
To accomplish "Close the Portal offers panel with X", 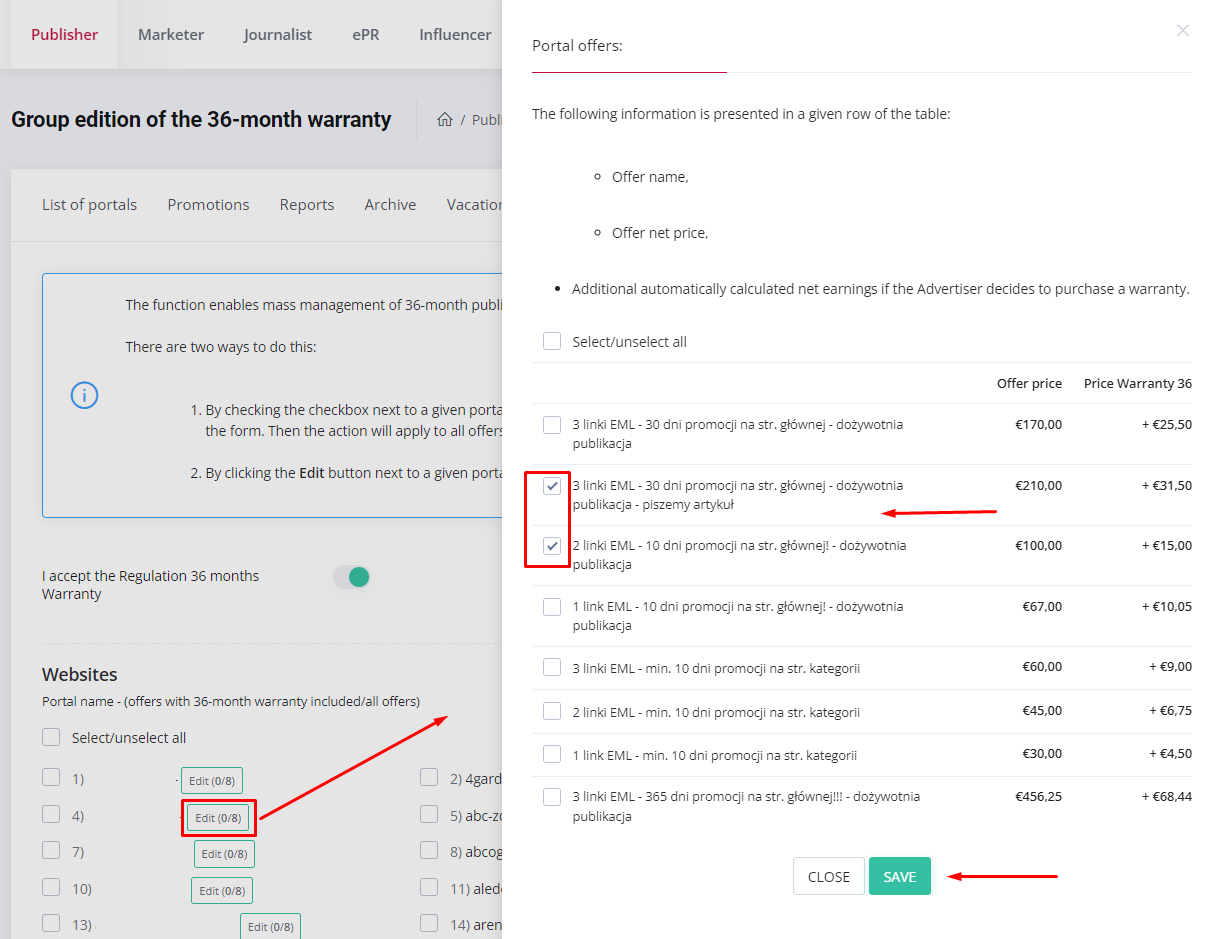I will (x=1183, y=31).
